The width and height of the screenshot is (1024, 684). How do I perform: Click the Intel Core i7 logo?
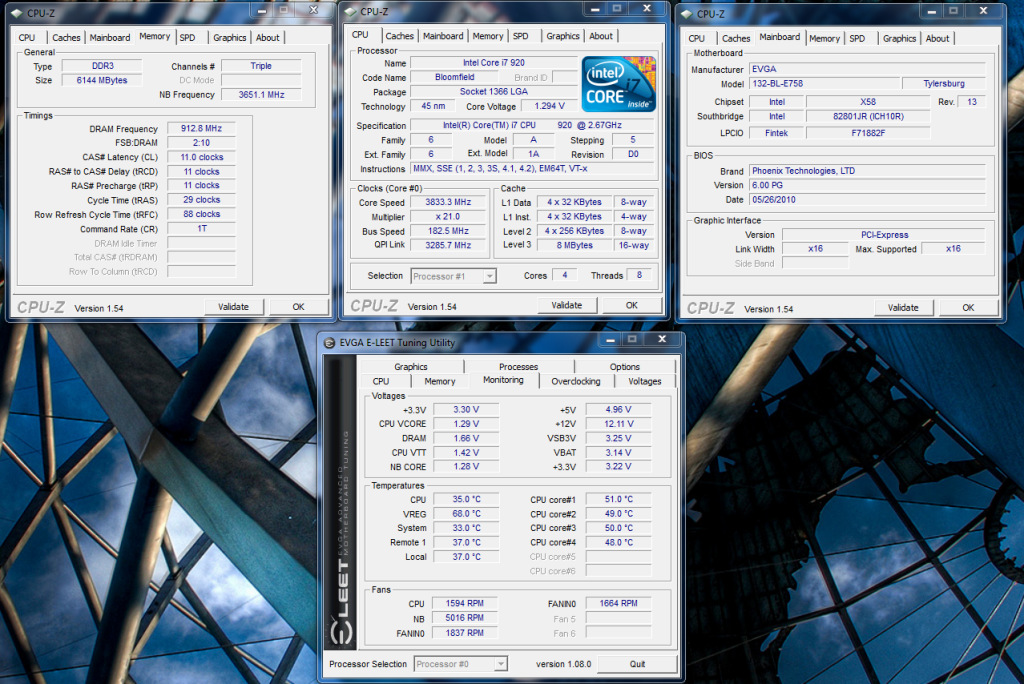click(x=620, y=84)
